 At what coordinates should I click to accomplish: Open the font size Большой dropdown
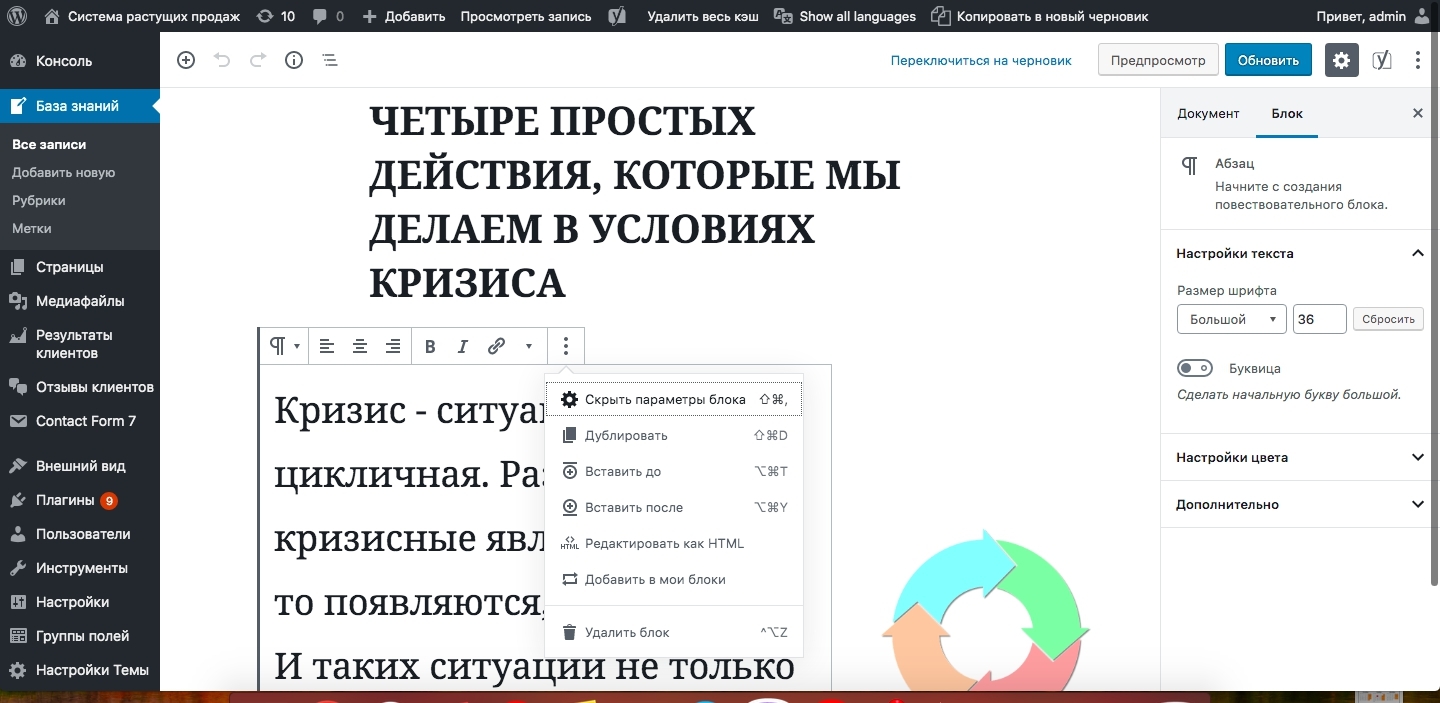click(x=1231, y=319)
